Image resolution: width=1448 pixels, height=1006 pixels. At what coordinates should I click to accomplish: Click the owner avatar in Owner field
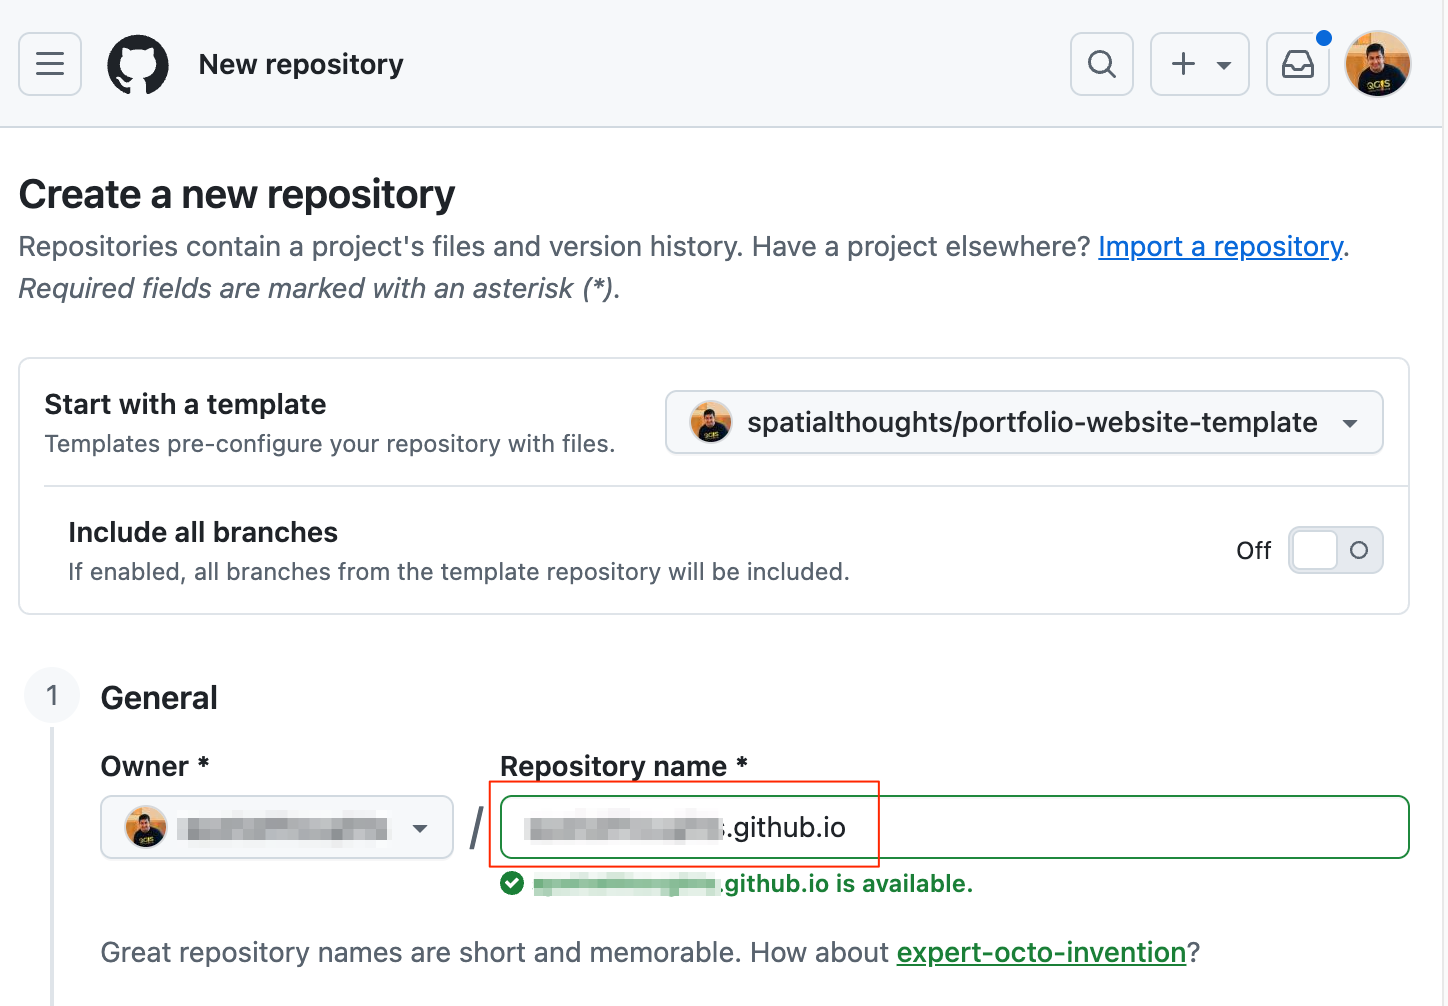coord(146,828)
